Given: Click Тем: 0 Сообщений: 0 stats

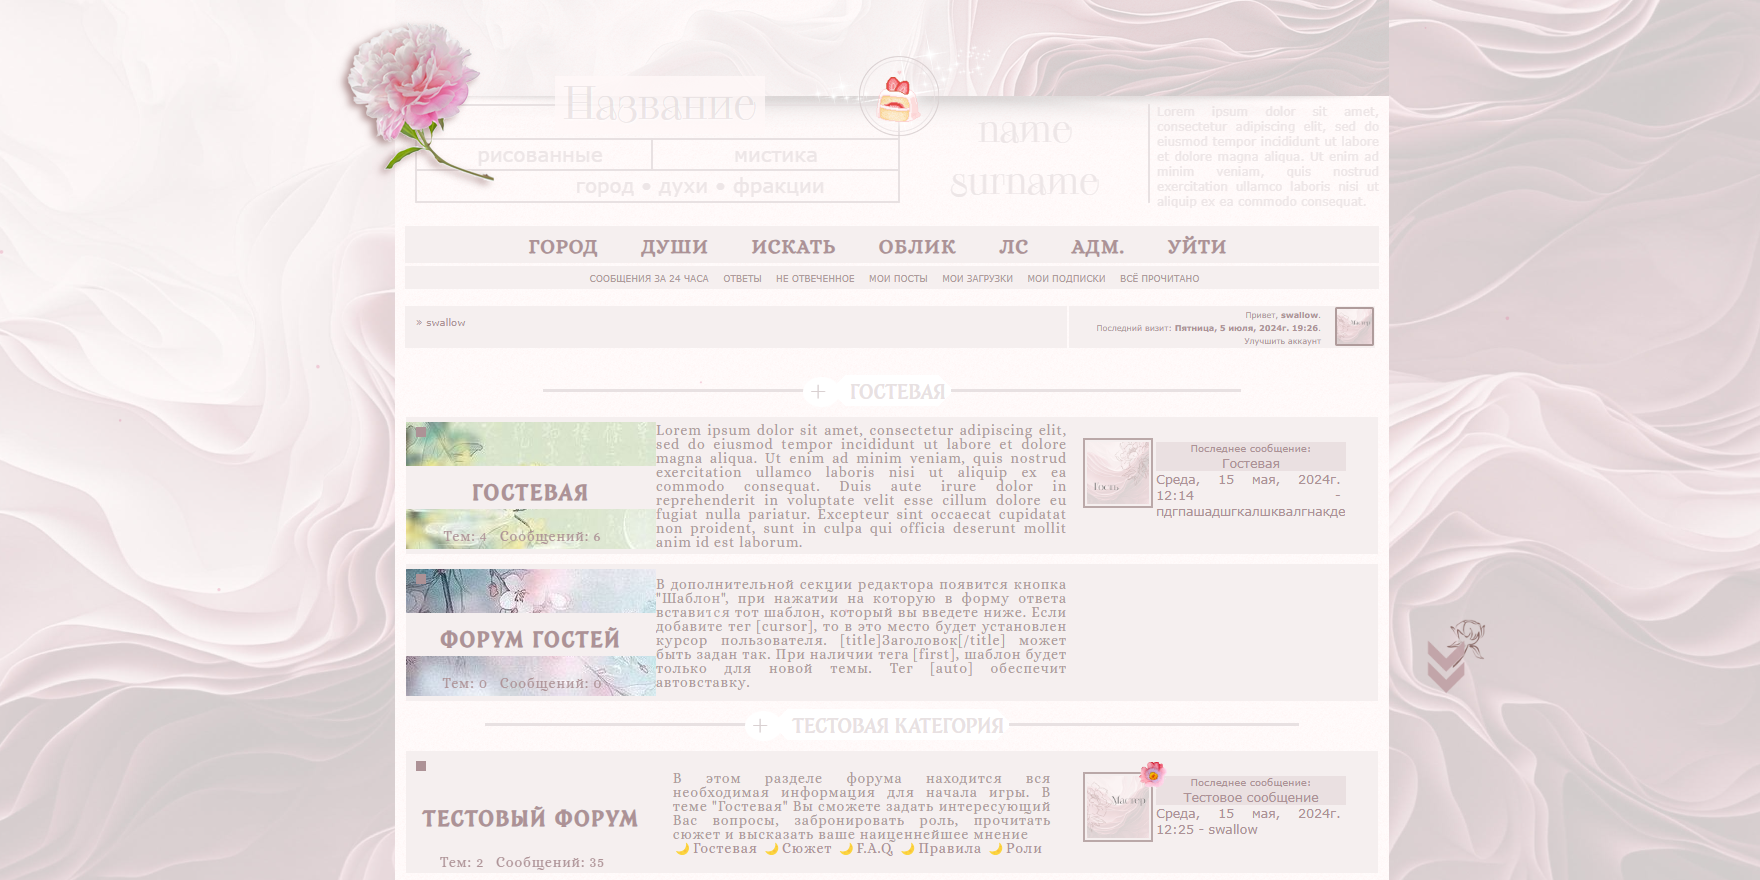Looking at the screenshot, I should [522, 684].
